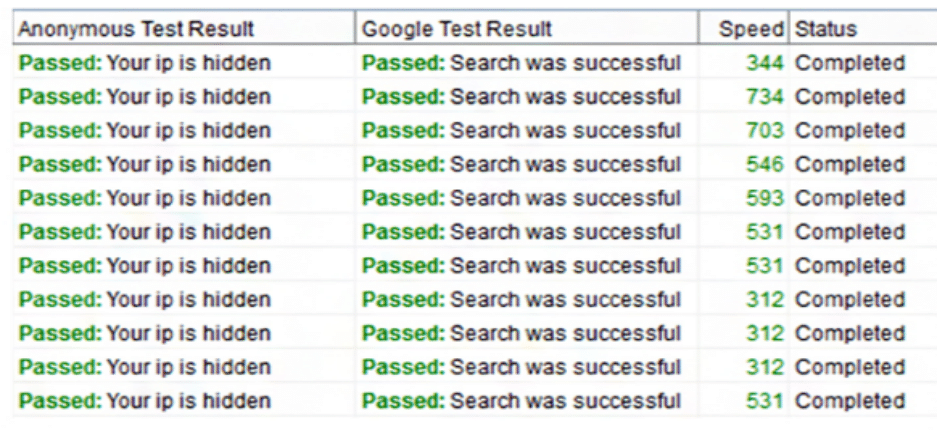Viewport: 938px width, 432px height.
Task: Click Completed status in the 593 speed row
Action: coord(850,199)
